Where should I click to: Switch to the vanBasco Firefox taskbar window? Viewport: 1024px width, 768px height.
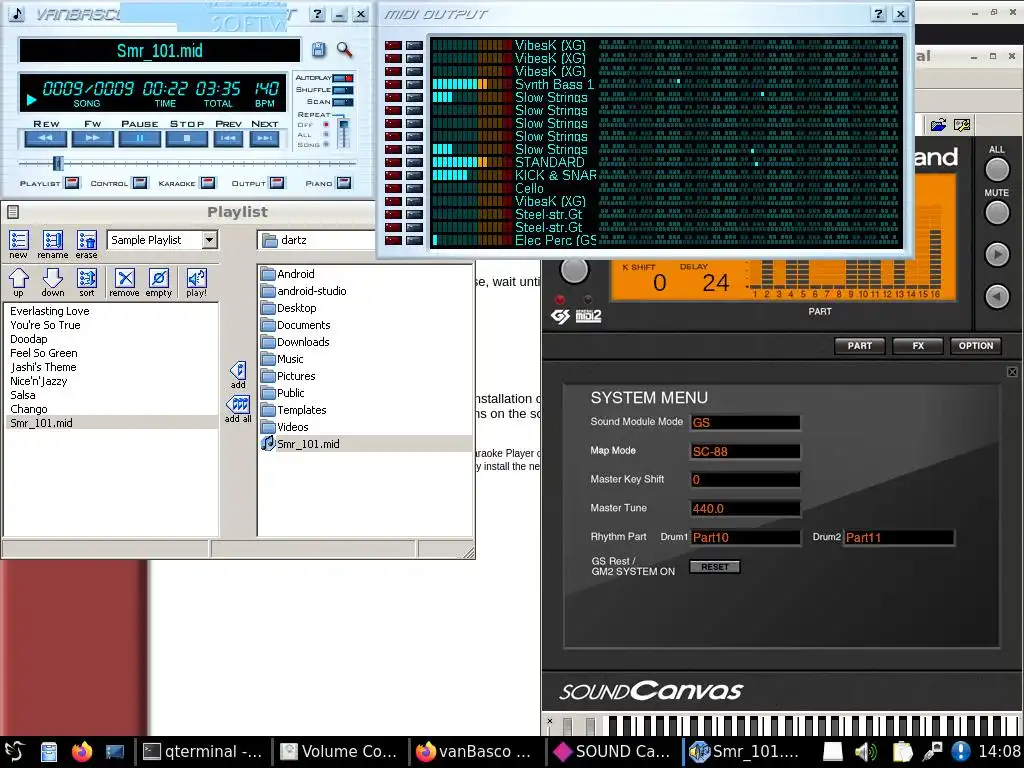[475, 752]
